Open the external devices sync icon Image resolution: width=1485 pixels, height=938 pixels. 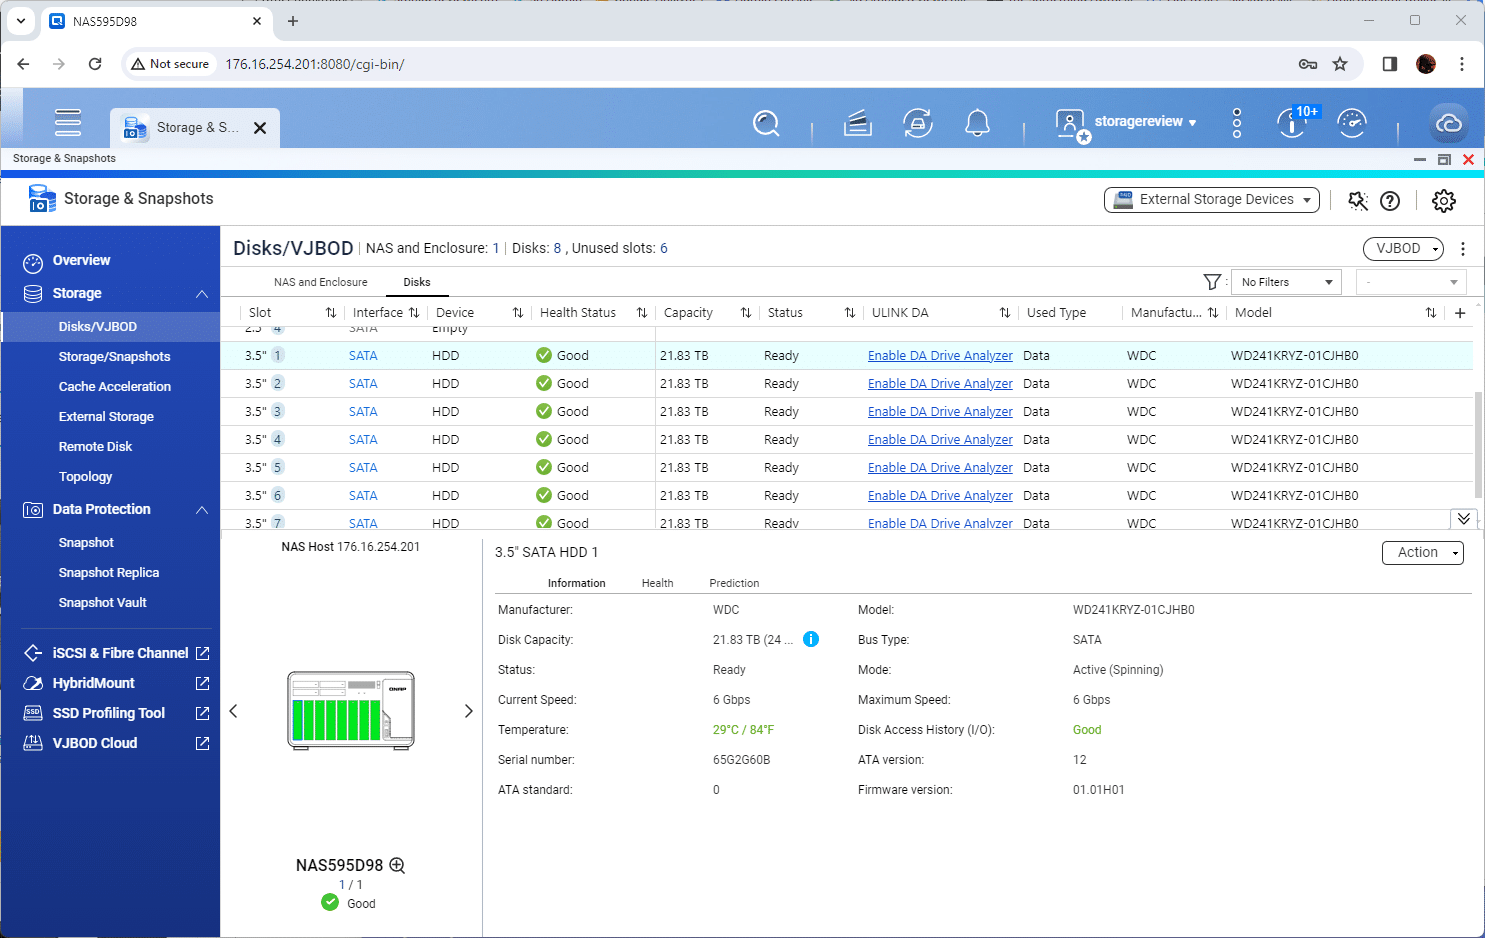click(918, 123)
